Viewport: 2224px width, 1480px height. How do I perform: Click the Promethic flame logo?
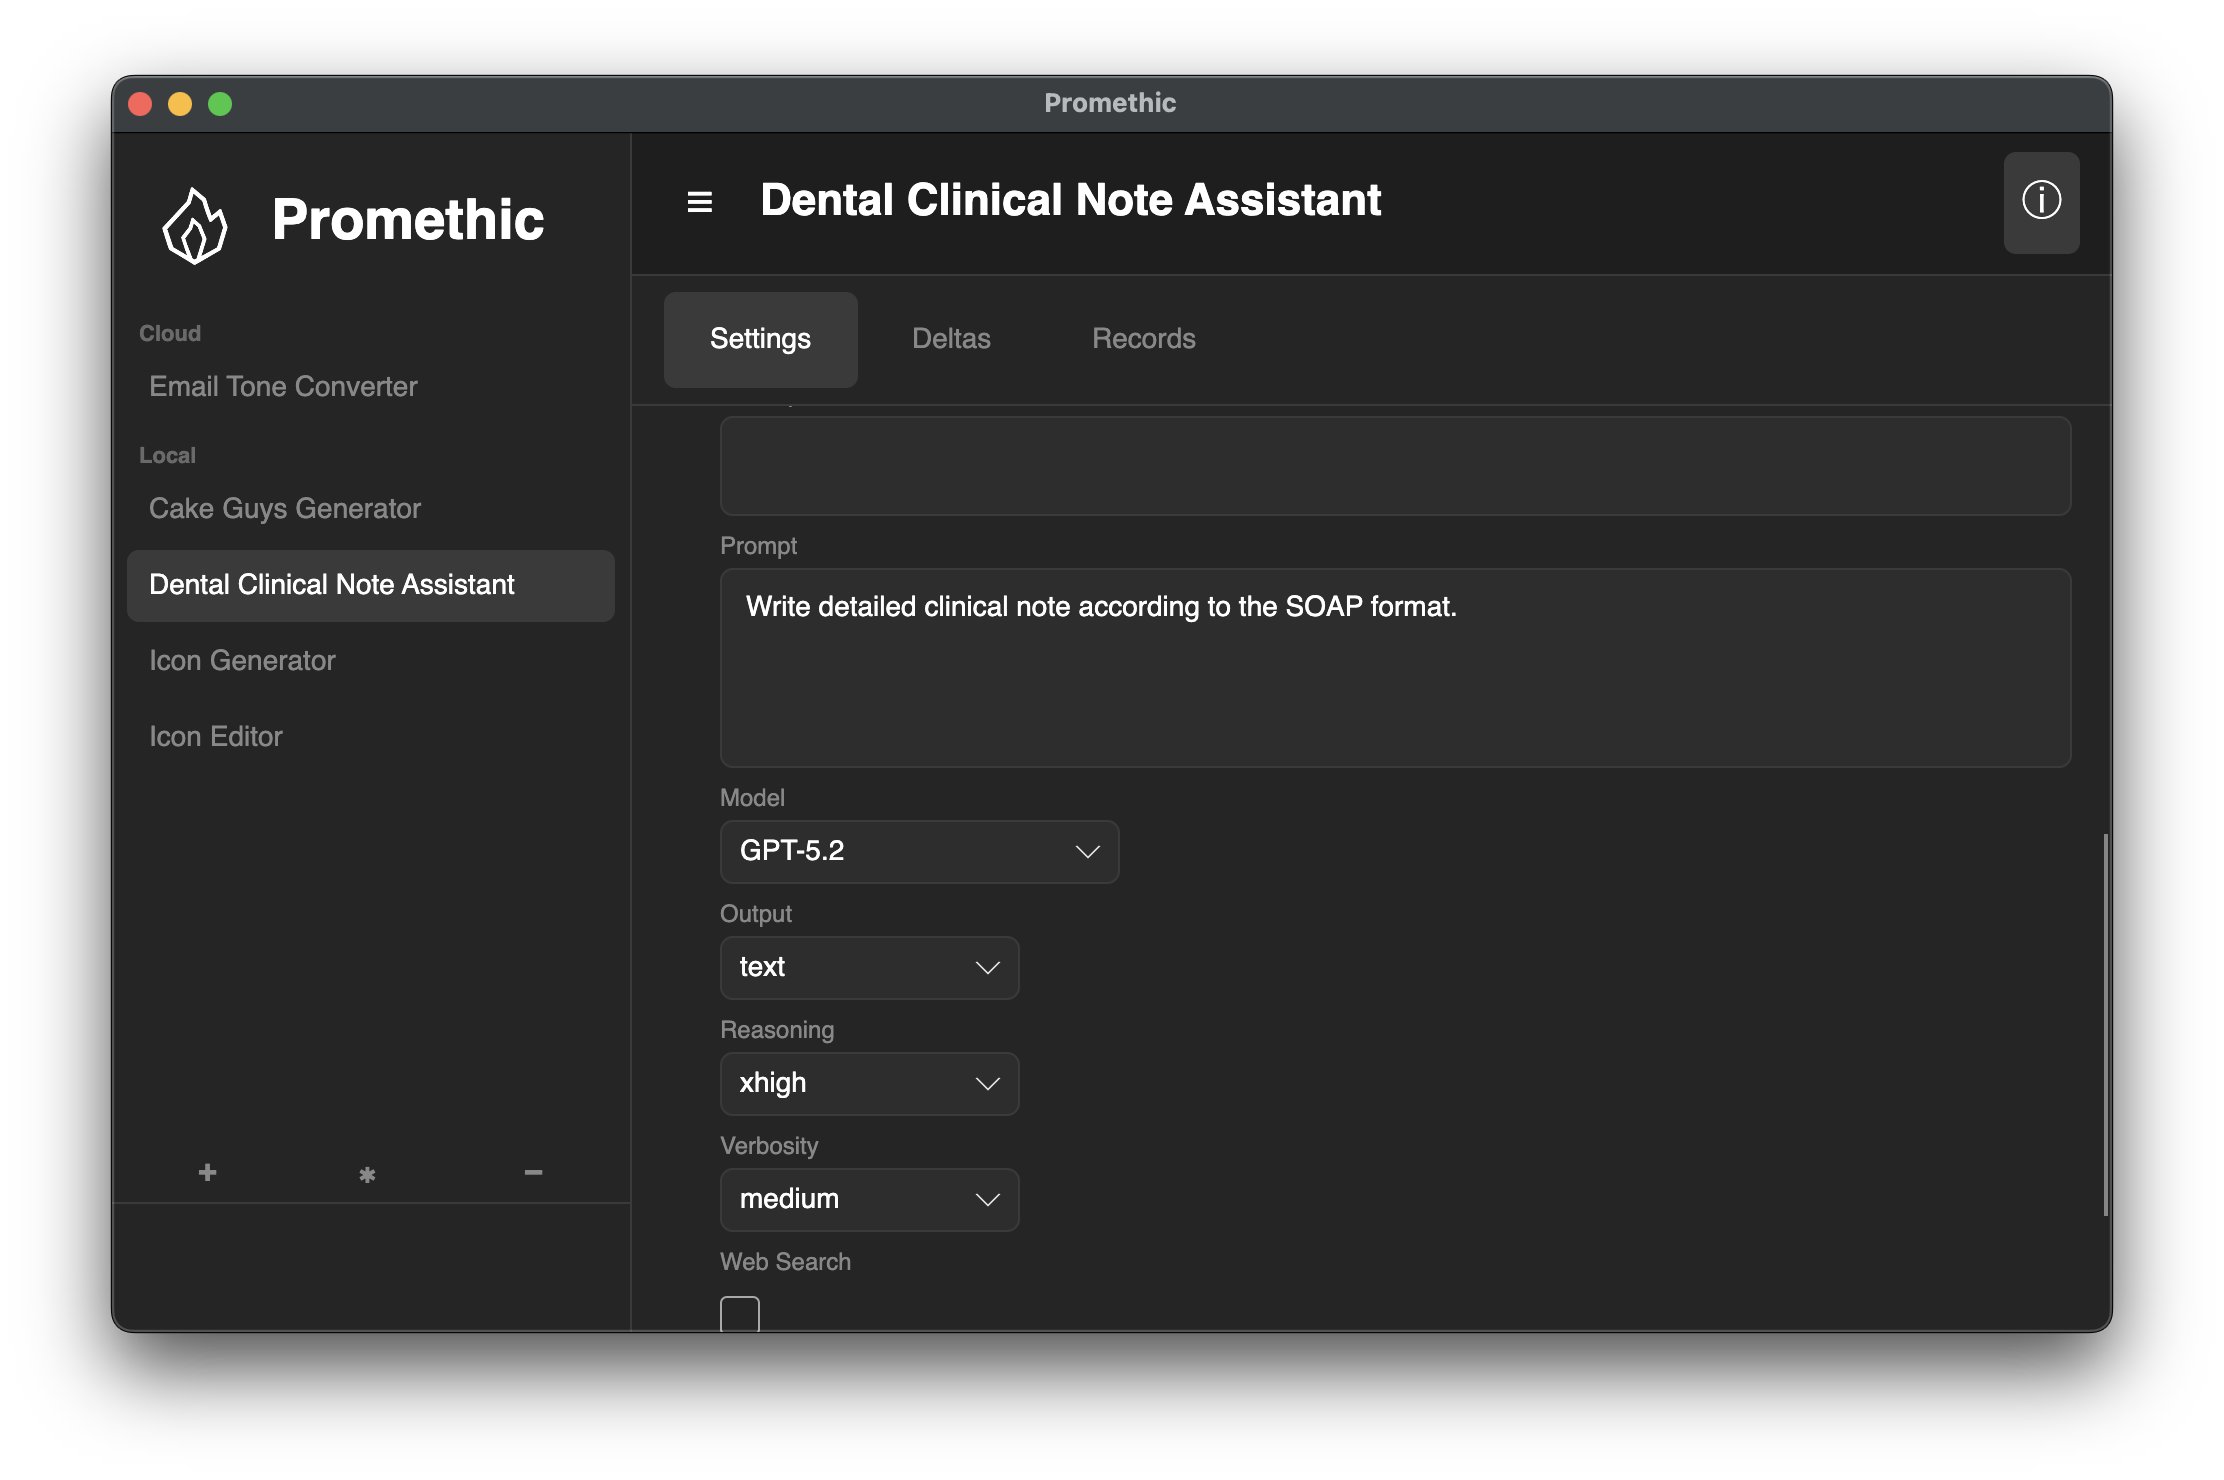point(195,226)
